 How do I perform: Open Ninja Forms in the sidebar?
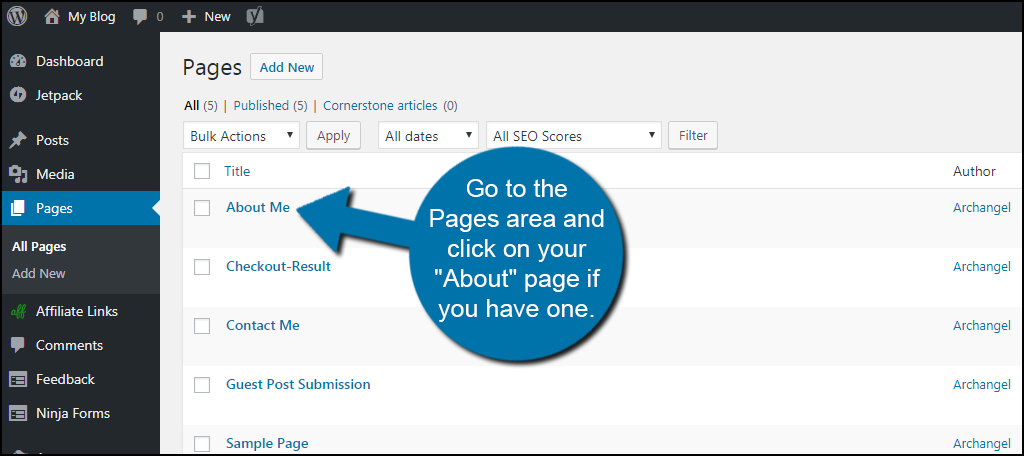click(73, 414)
